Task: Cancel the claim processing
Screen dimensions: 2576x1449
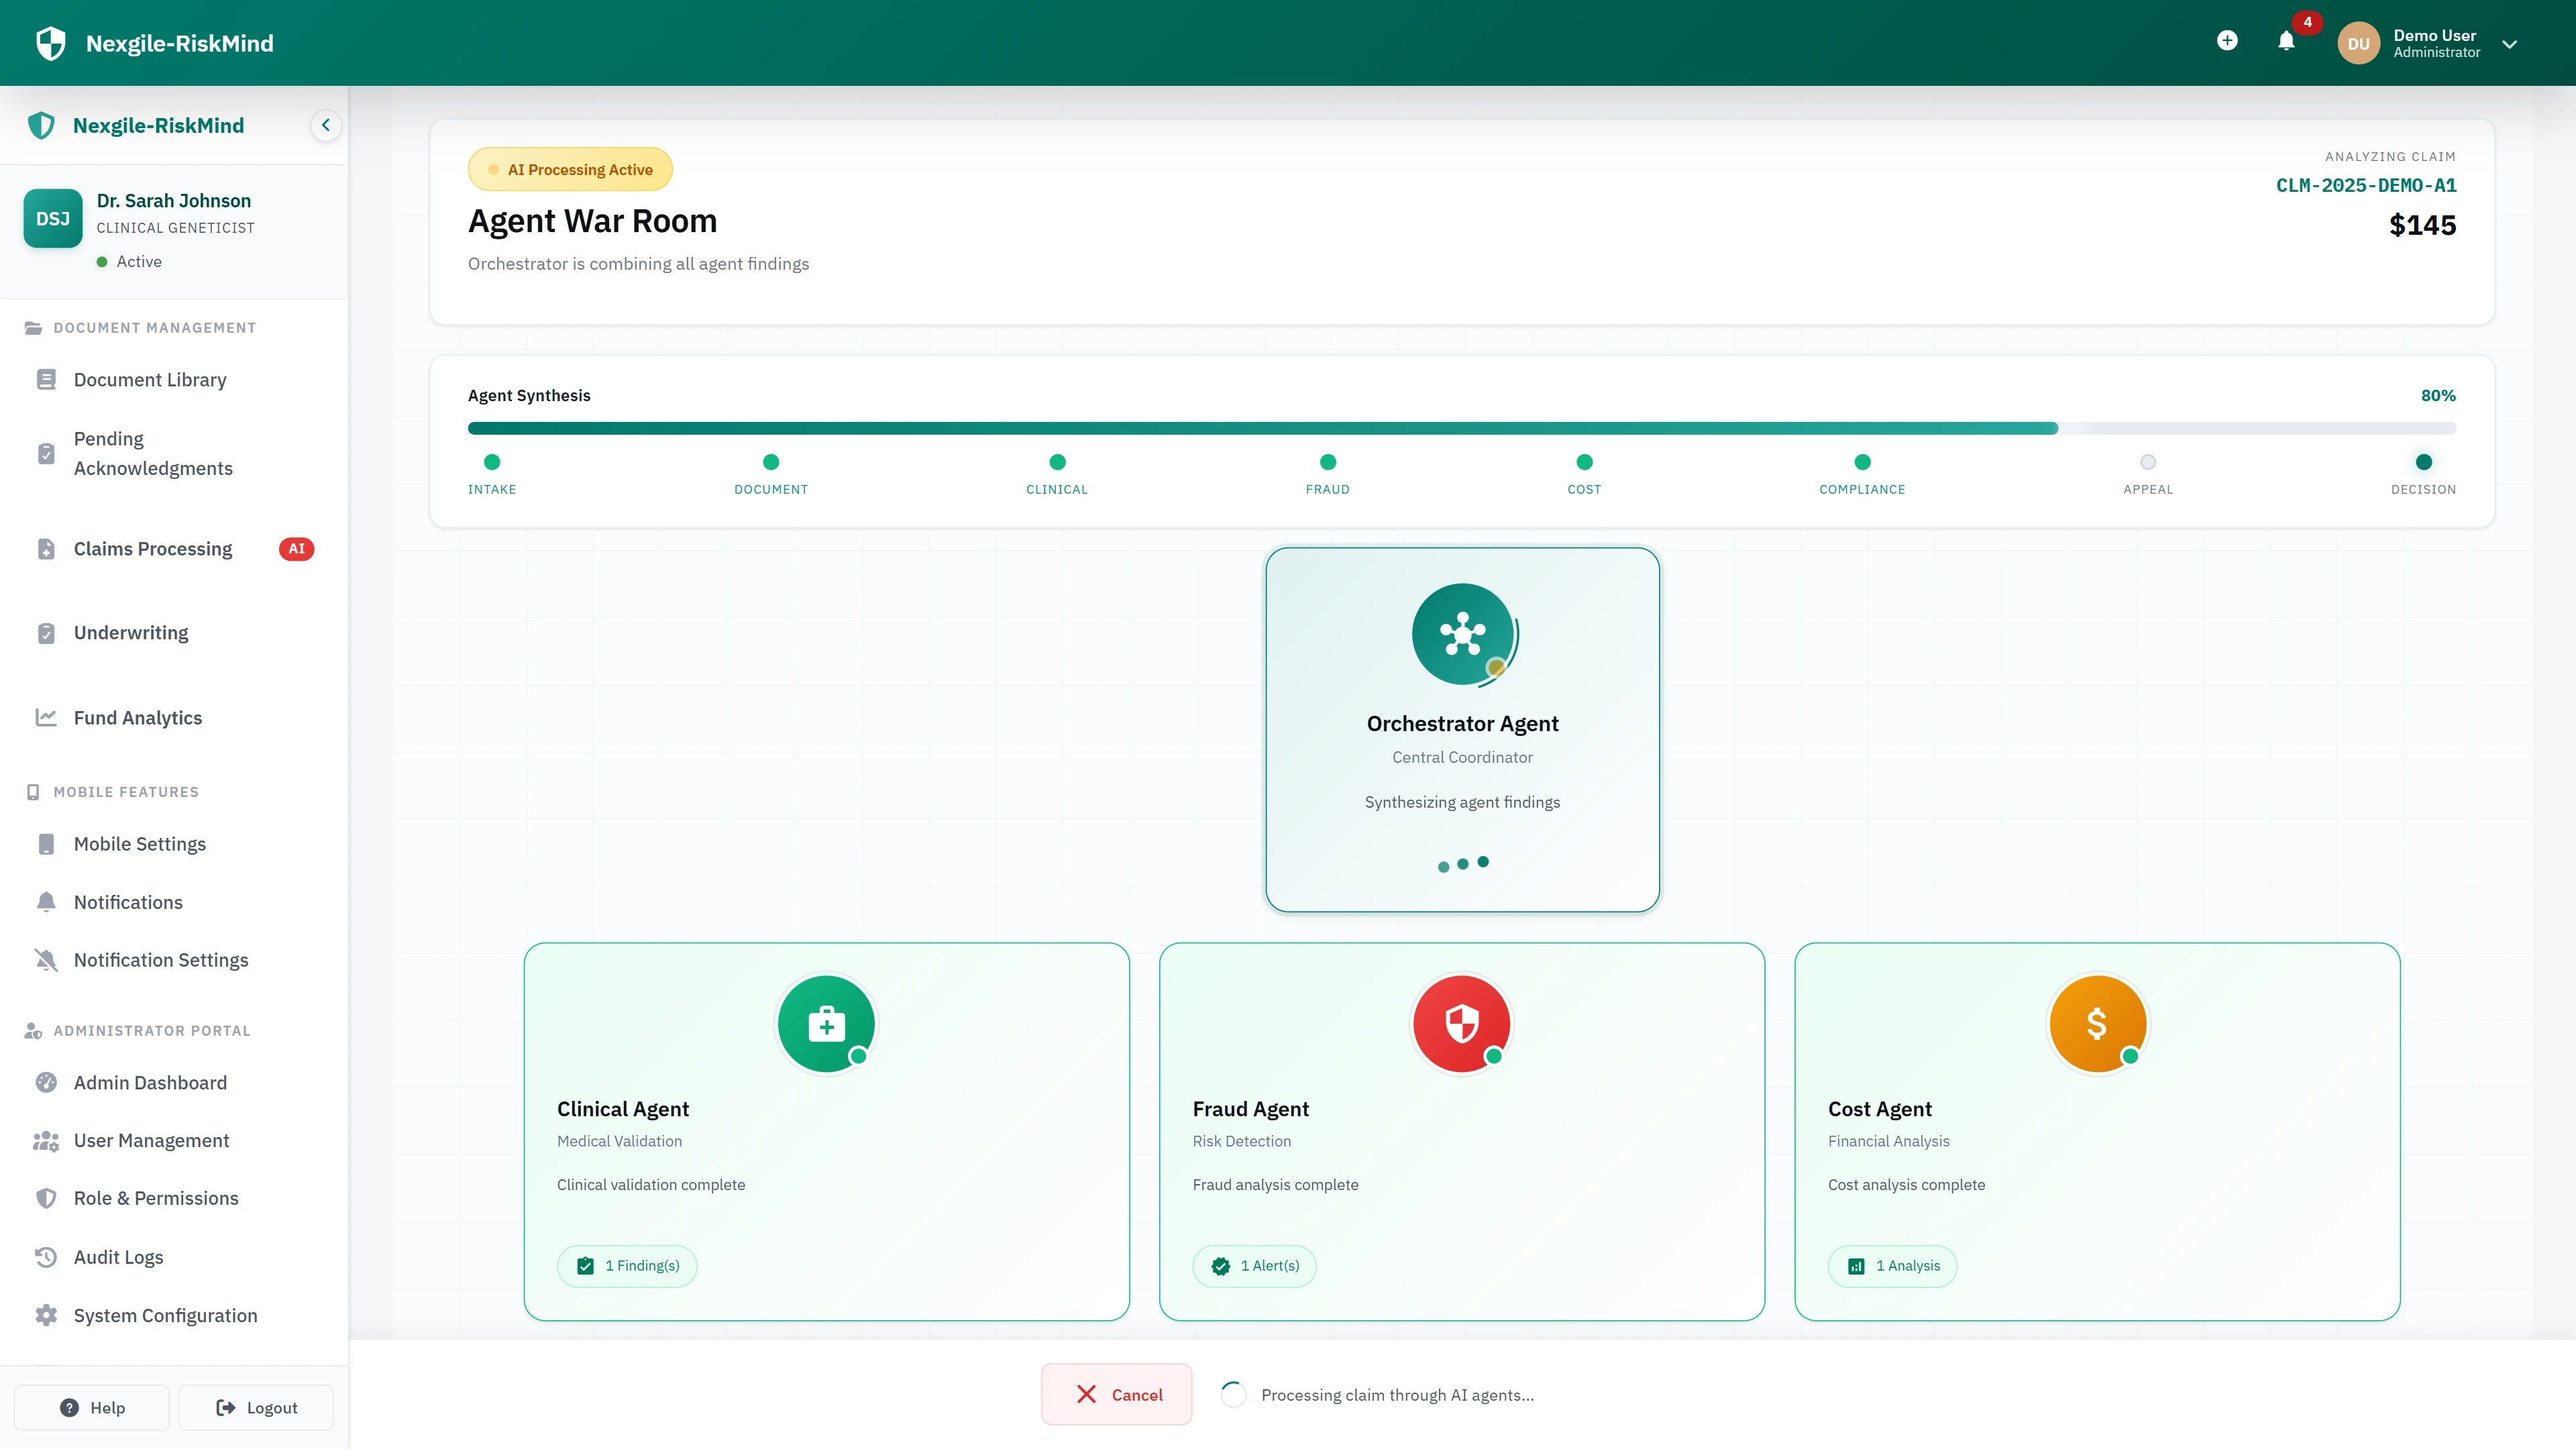Action: (1116, 1394)
